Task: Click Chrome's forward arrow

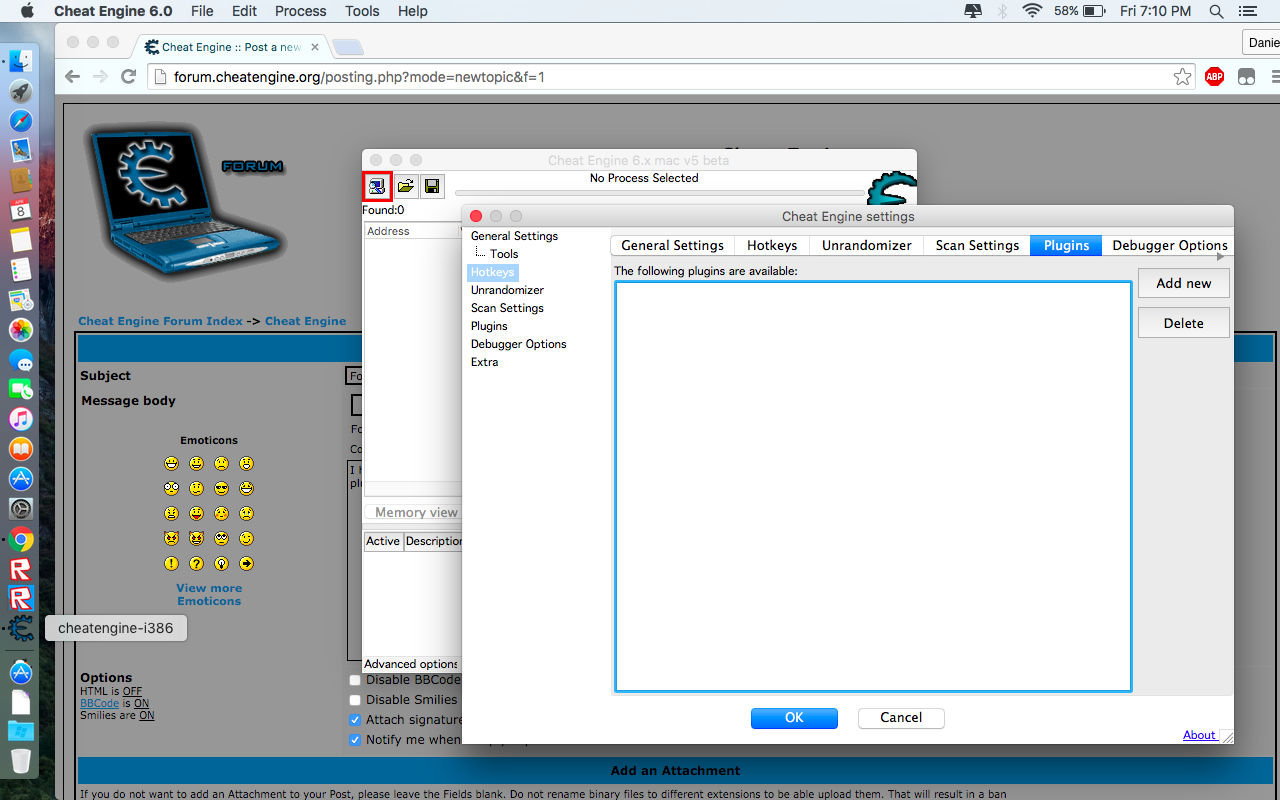Action: pyautogui.click(x=100, y=77)
